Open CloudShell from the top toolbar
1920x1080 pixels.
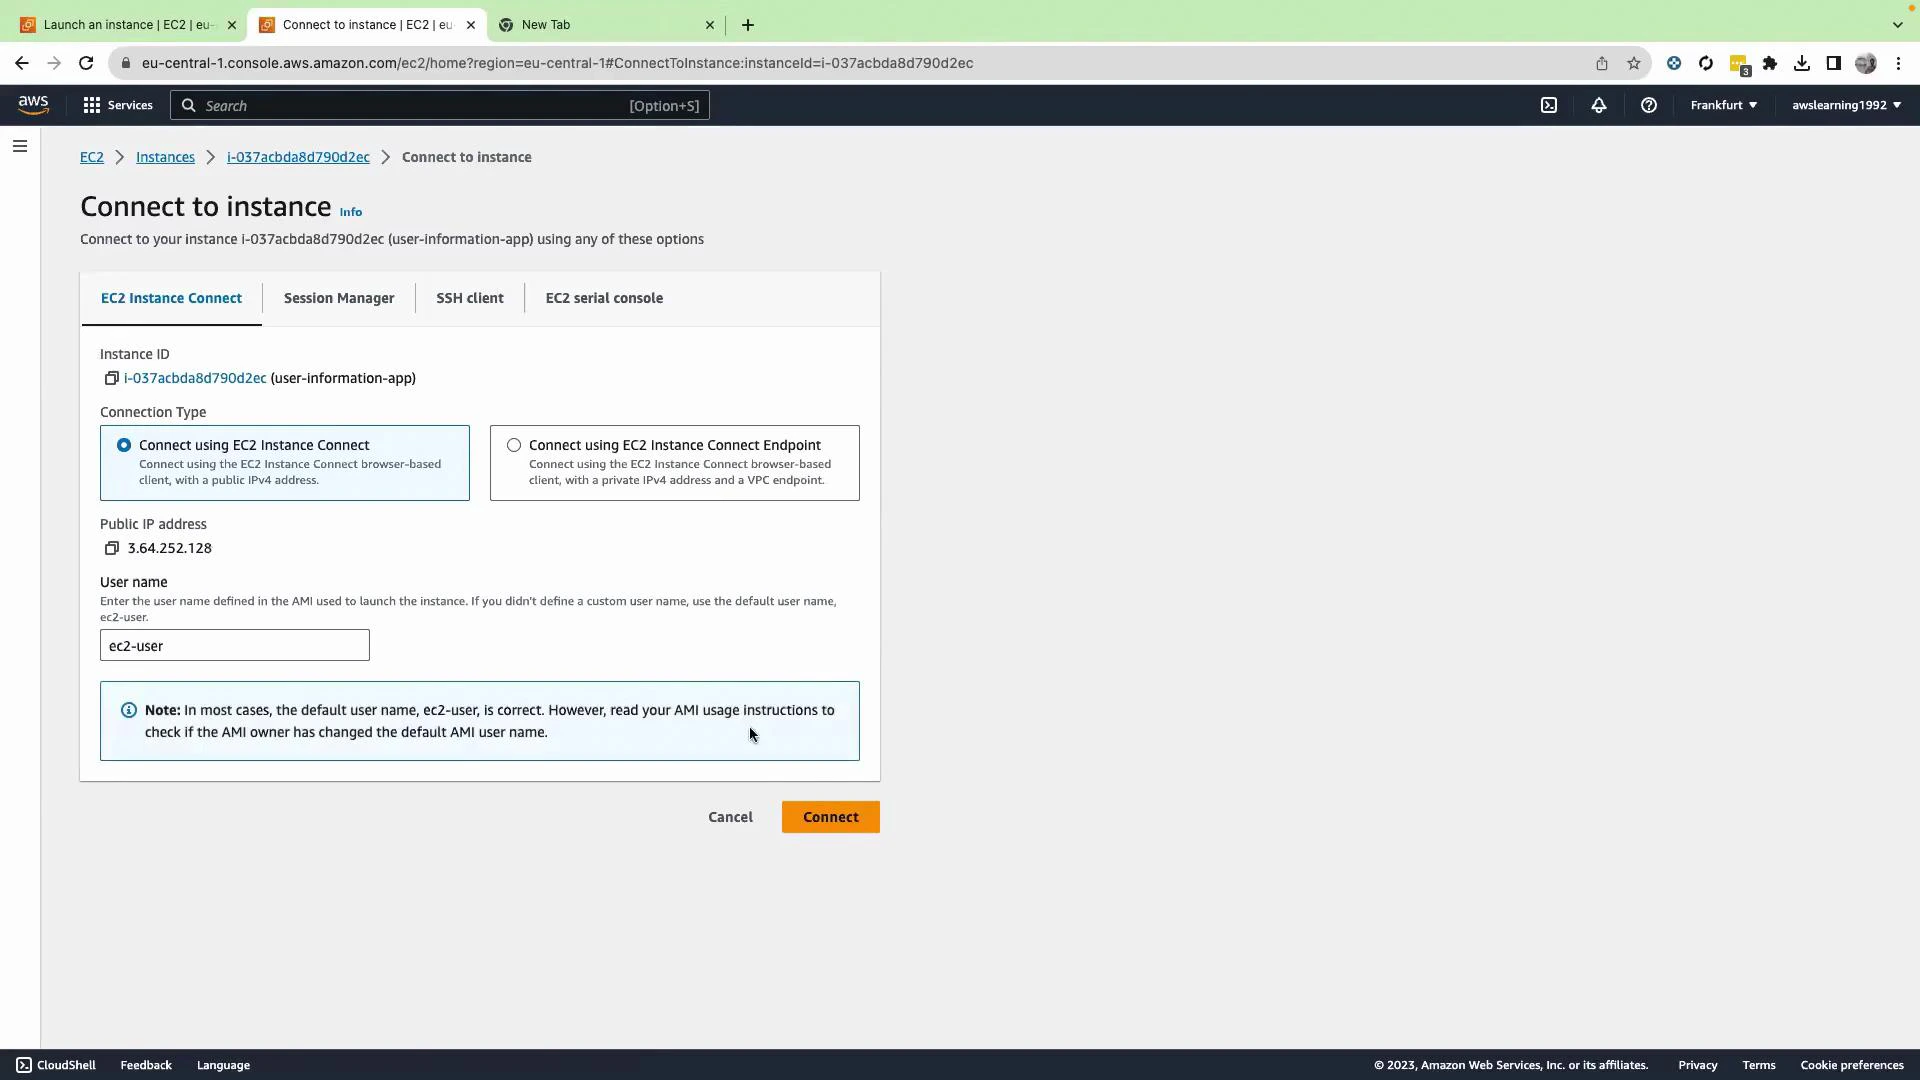(x=1549, y=105)
